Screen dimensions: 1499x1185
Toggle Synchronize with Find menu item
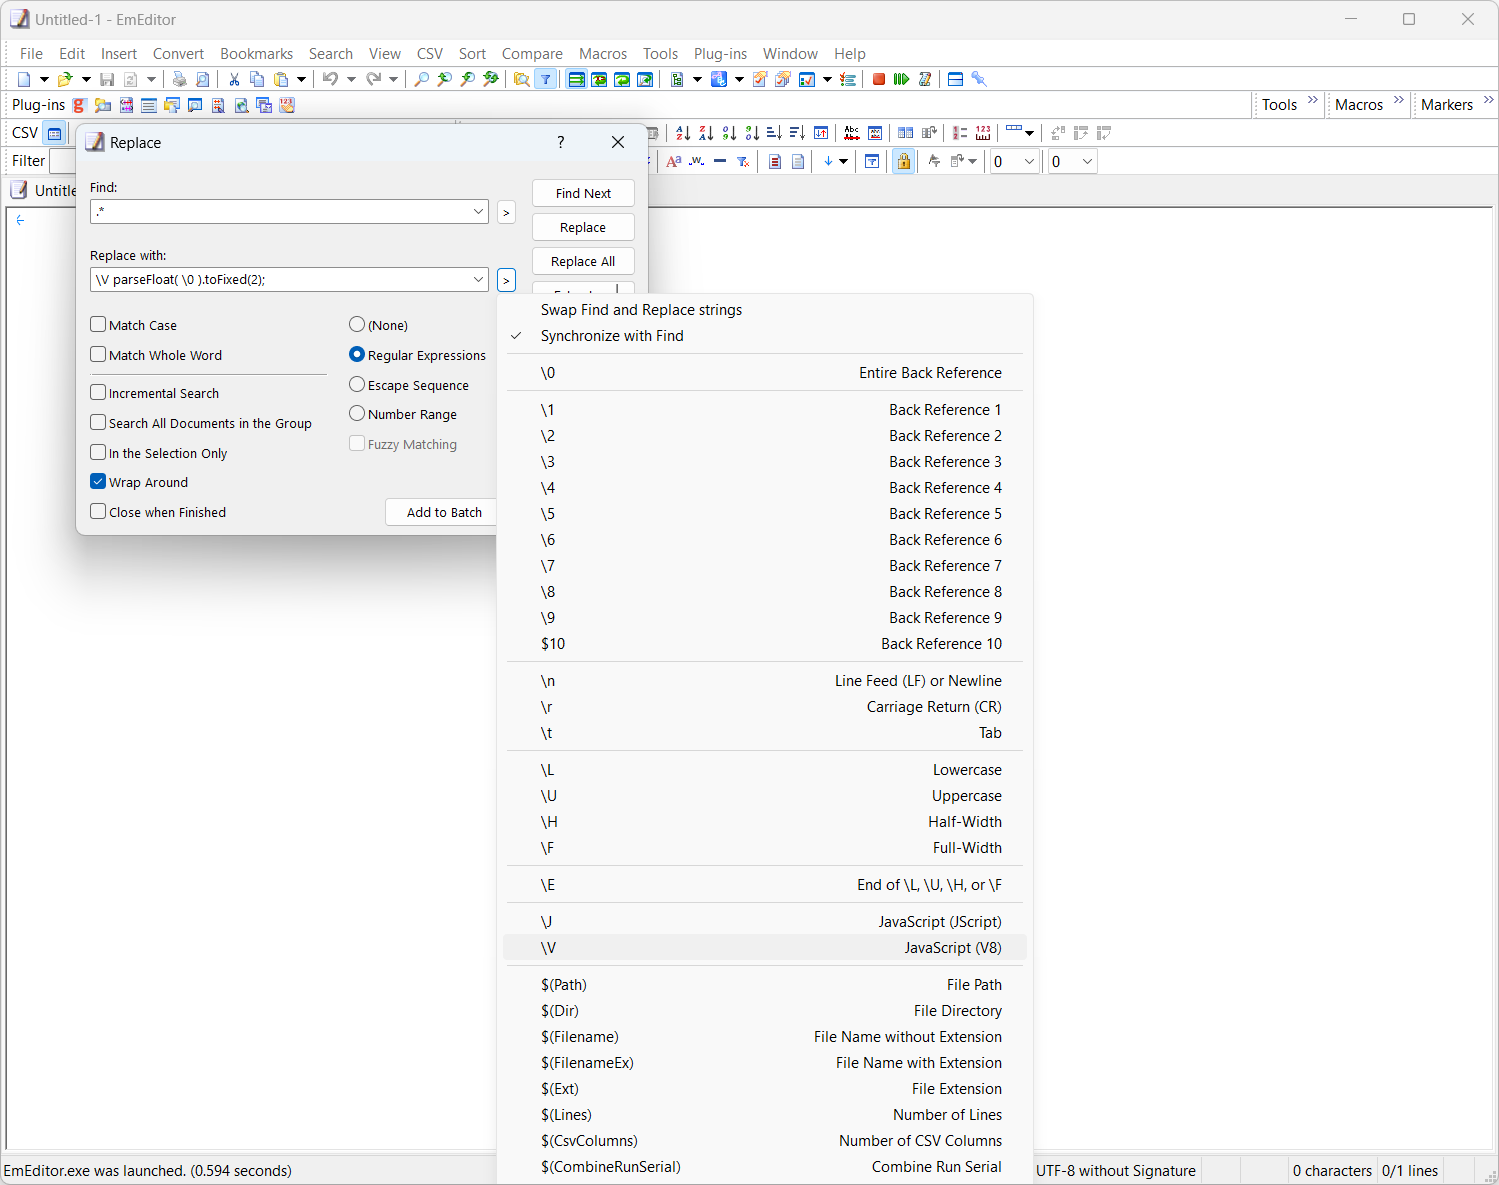point(765,336)
